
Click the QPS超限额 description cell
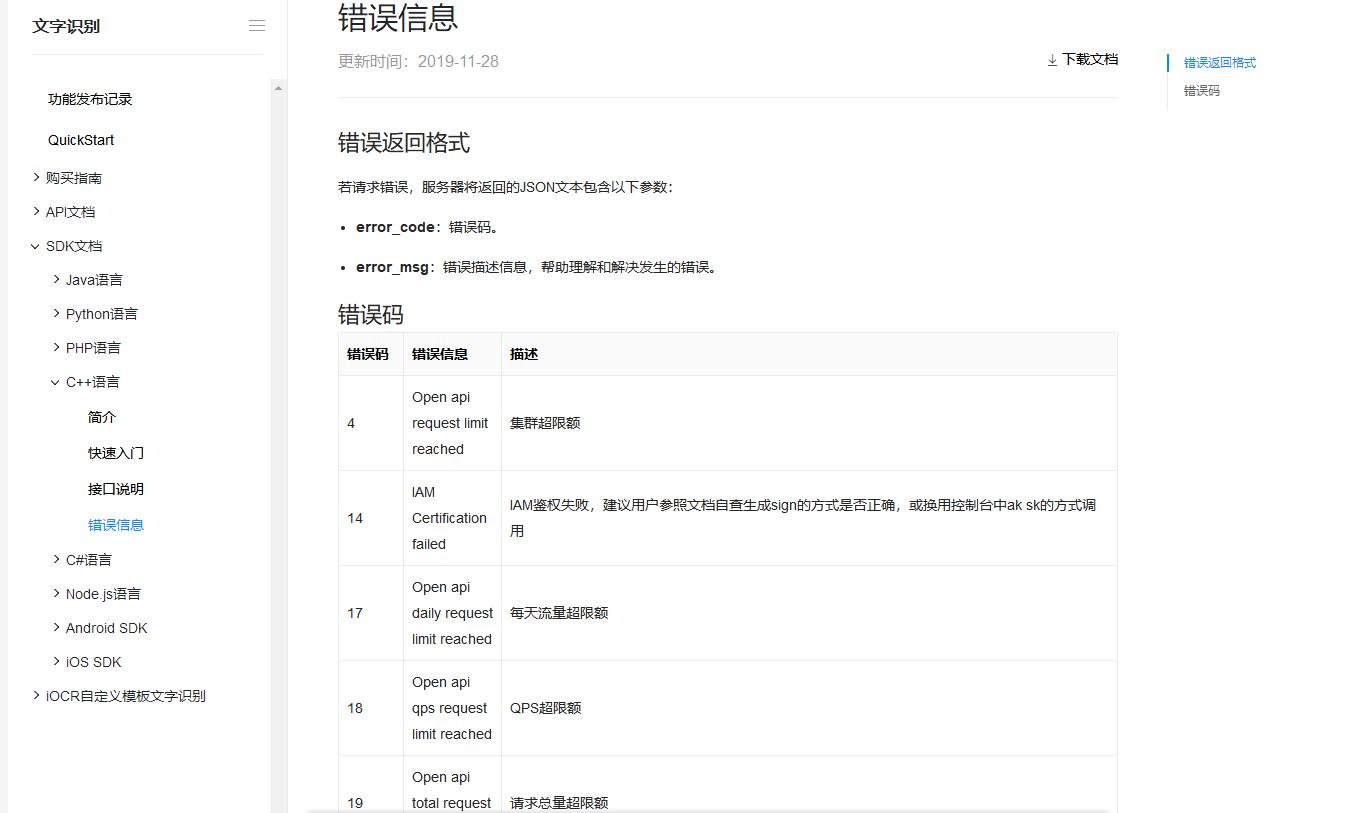pyautogui.click(x=809, y=708)
